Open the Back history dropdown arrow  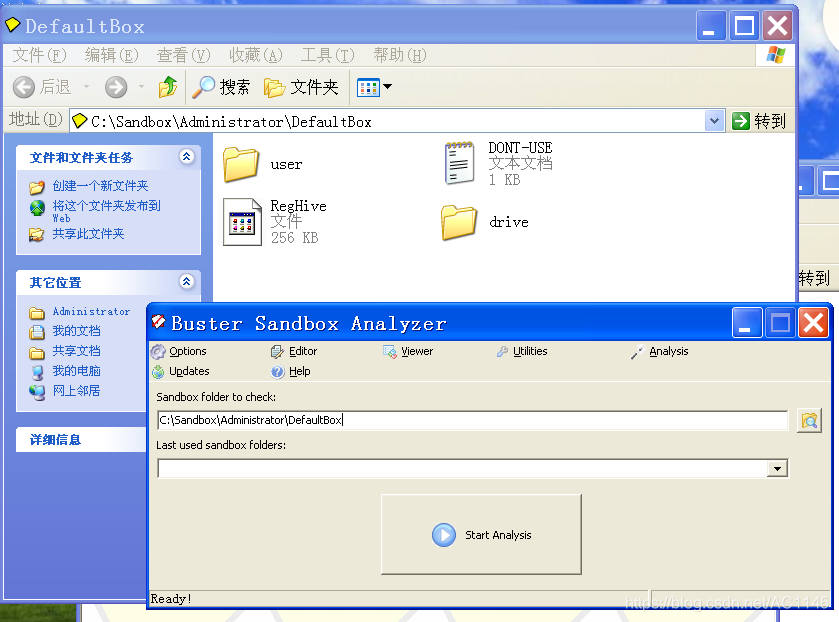(x=86, y=86)
